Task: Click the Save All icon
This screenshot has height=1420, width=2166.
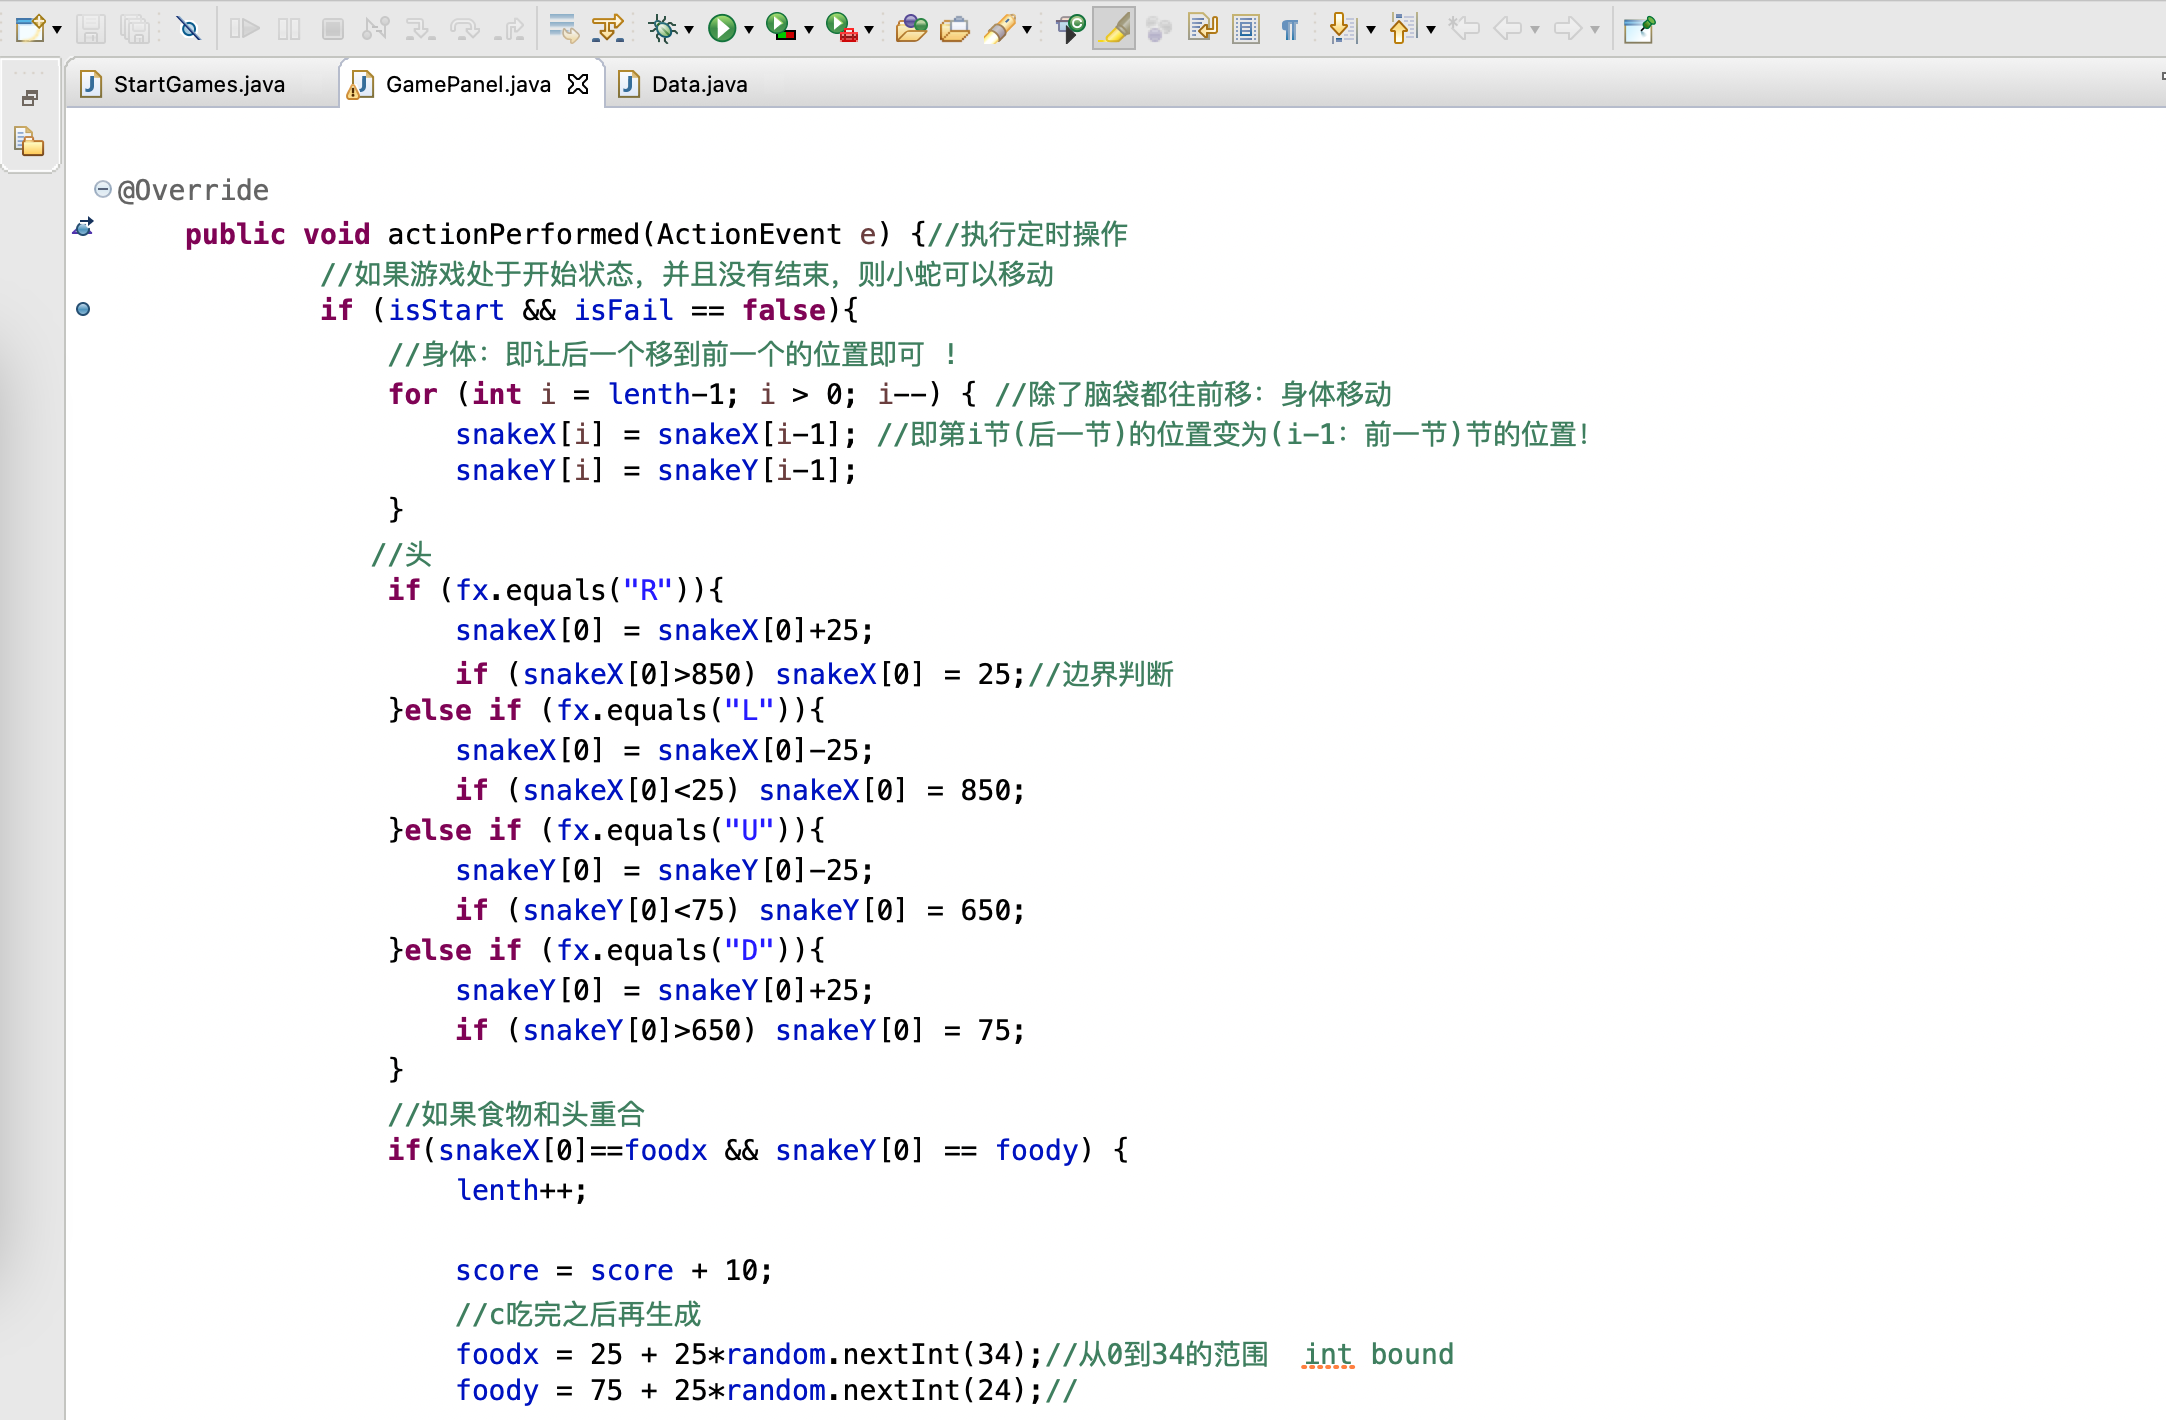Action: tap(135, 29)
